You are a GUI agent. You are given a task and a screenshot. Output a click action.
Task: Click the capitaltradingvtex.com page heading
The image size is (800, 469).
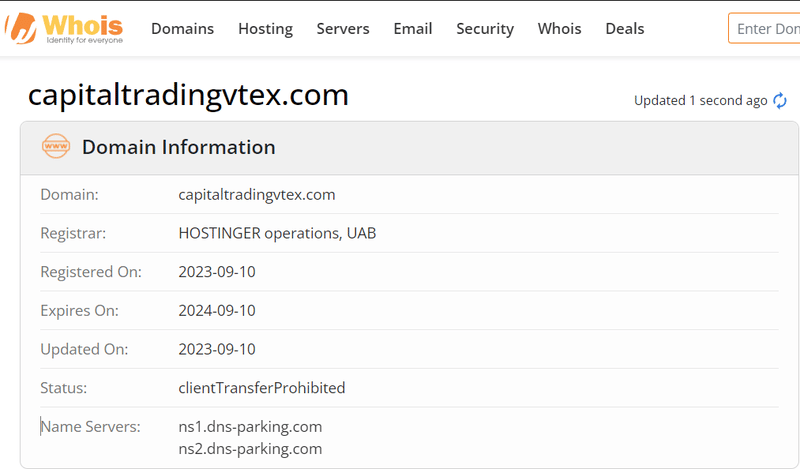tap(188, 95)
